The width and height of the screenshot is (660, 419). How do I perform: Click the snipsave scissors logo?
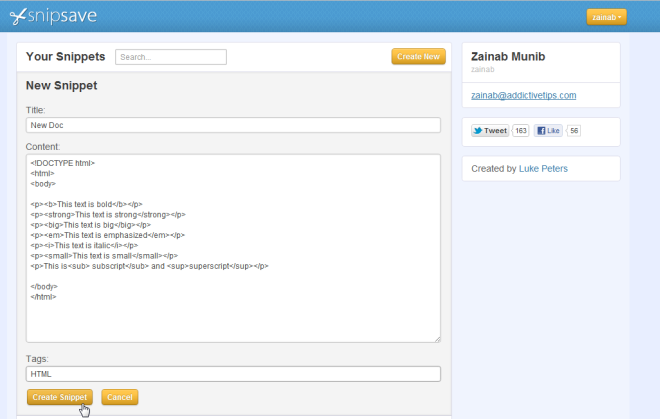point(53,16)
